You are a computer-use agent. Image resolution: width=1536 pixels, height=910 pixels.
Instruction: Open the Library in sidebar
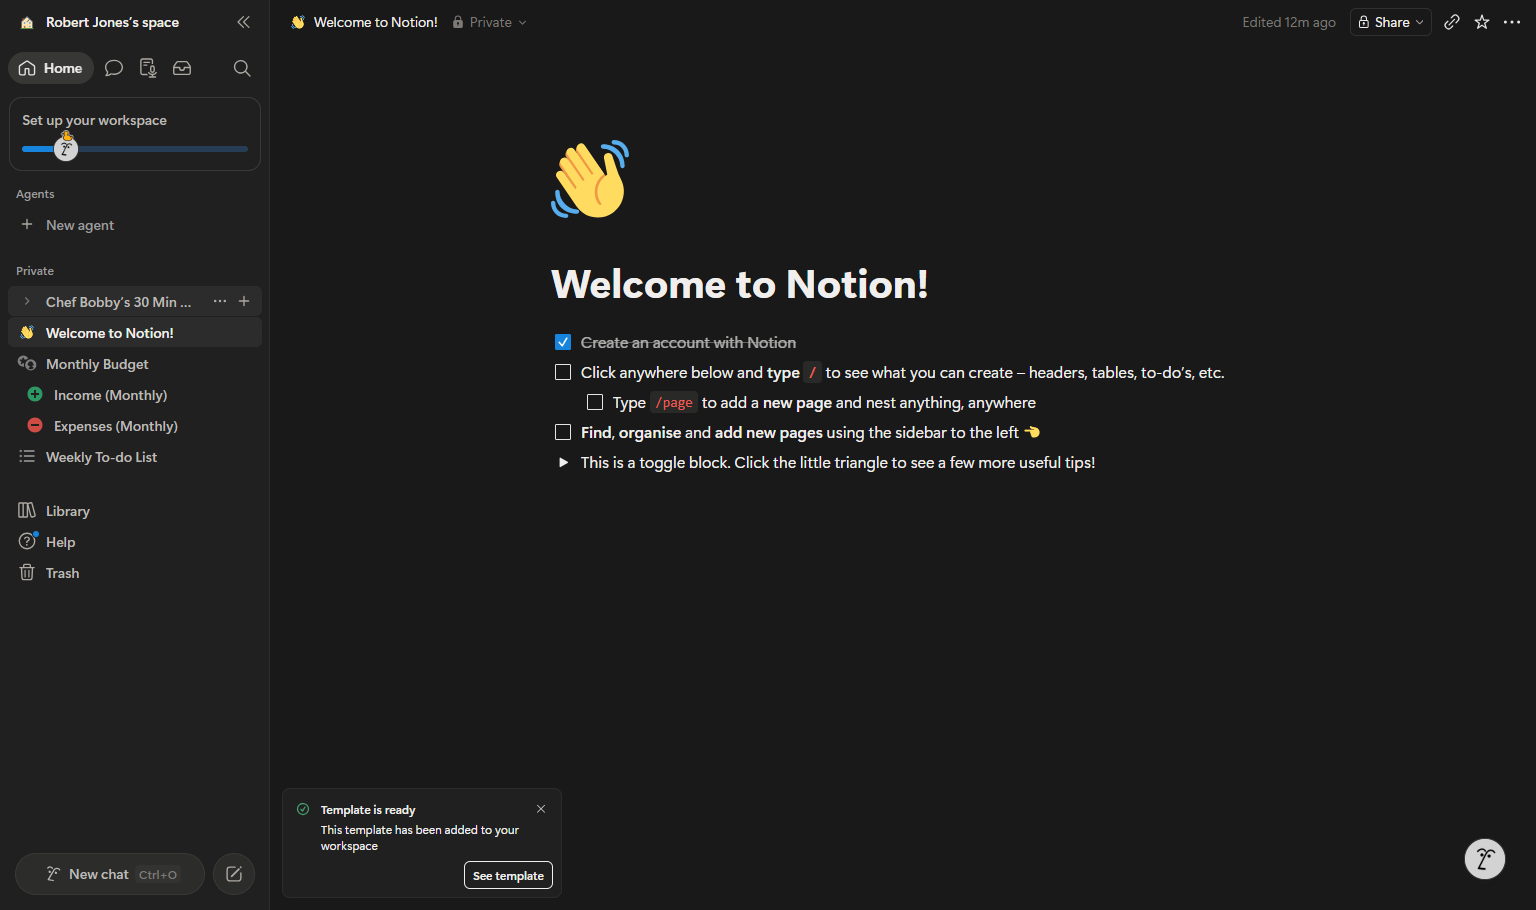(x=135, y=511)
